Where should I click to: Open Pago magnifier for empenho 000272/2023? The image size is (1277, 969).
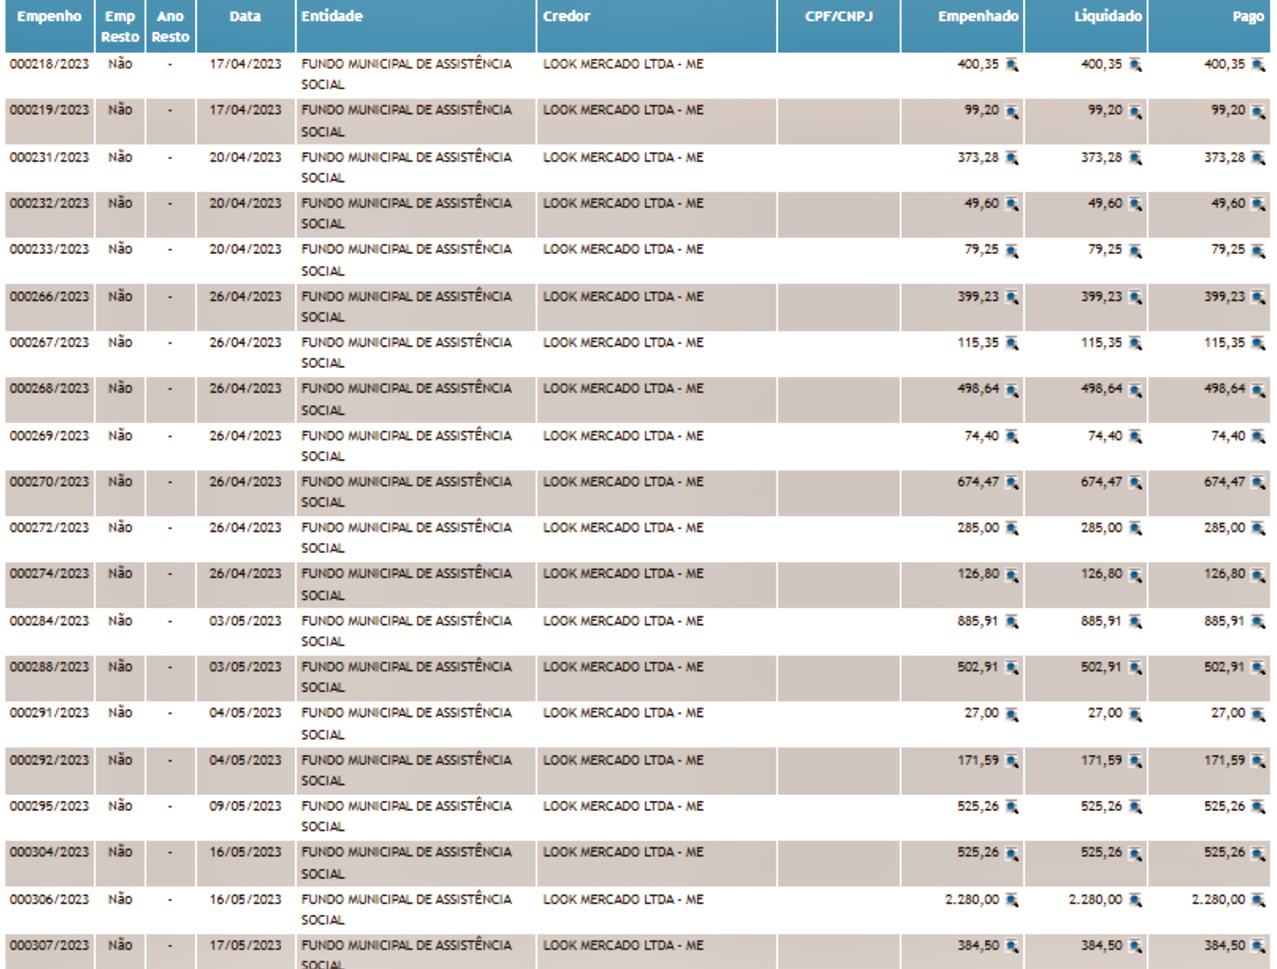pos(1258,528)
